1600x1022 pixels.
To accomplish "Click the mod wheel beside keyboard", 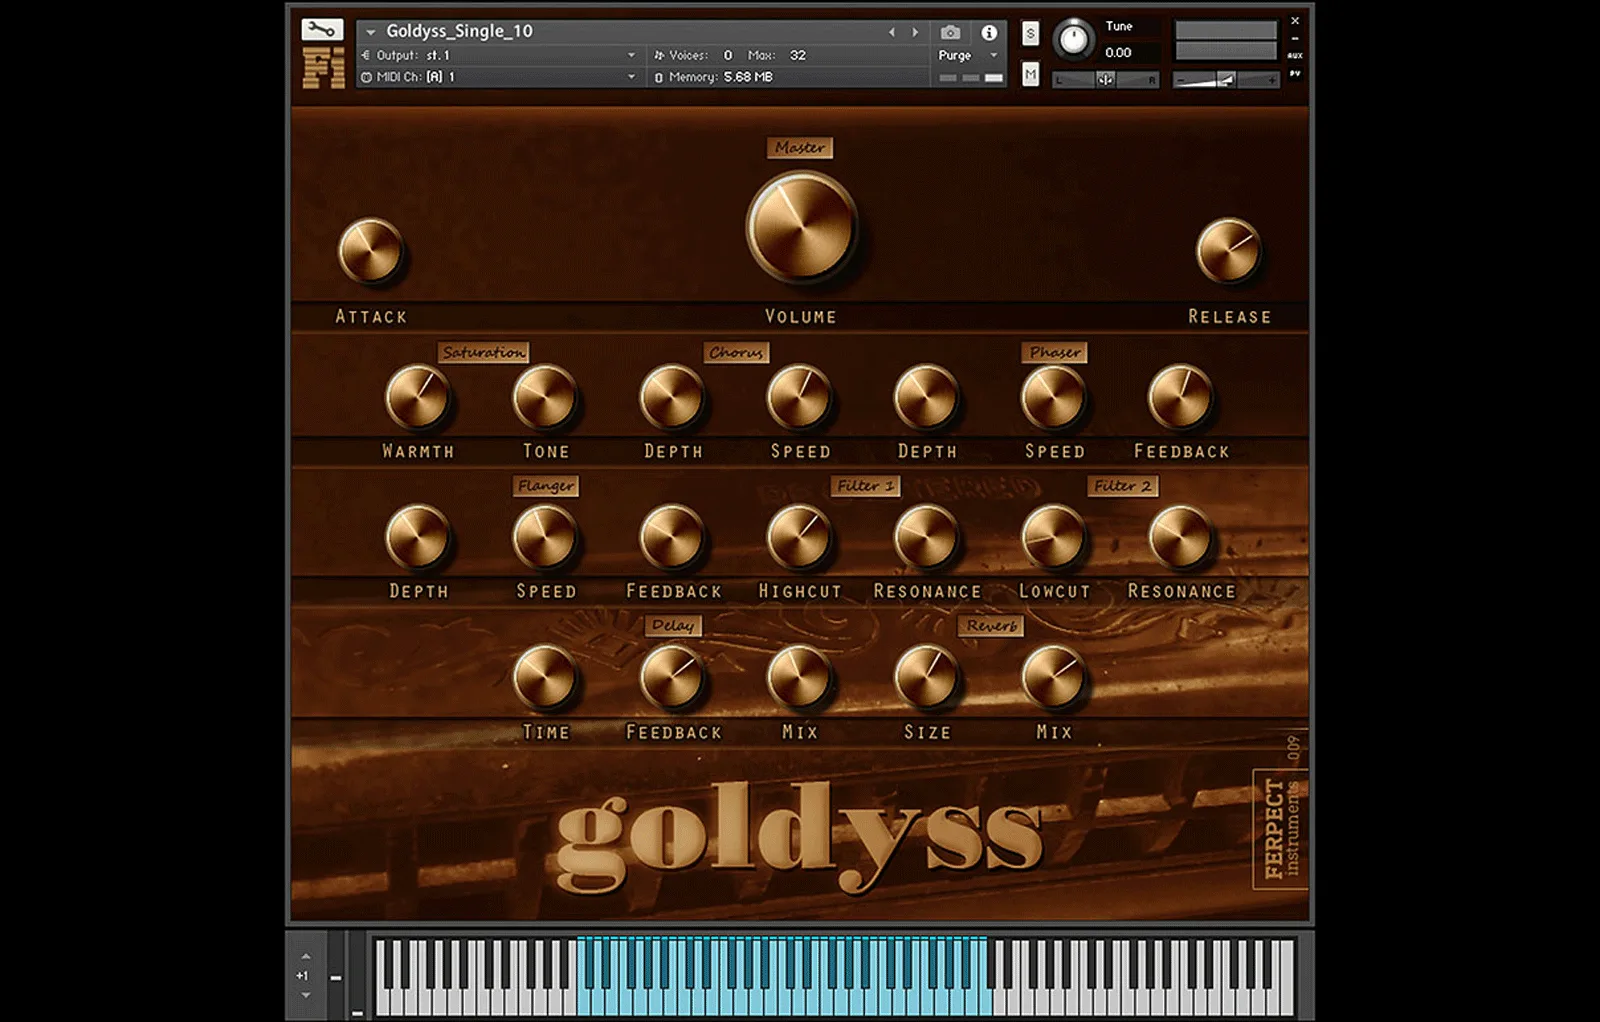I will (356, 976).
